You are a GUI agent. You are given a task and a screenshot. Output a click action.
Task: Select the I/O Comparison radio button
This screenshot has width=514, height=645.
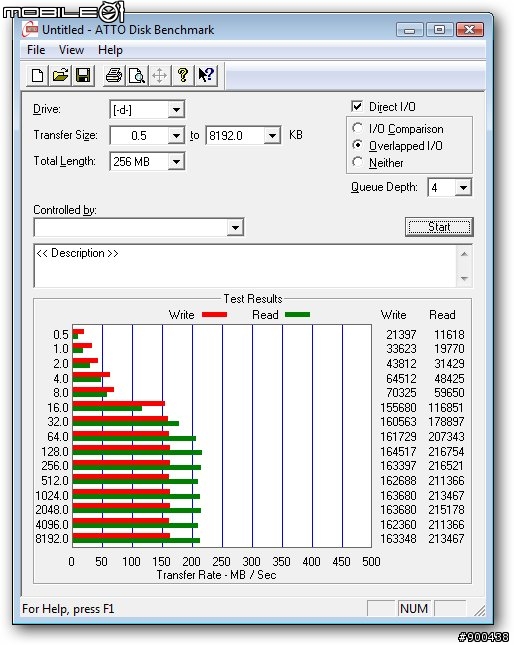click(x=357, y=128)
